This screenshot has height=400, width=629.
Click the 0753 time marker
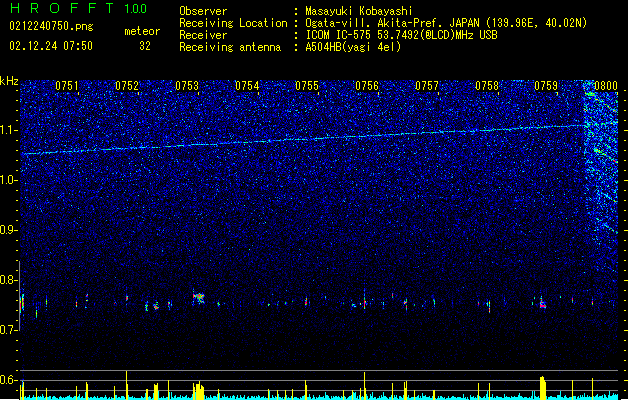187,86
